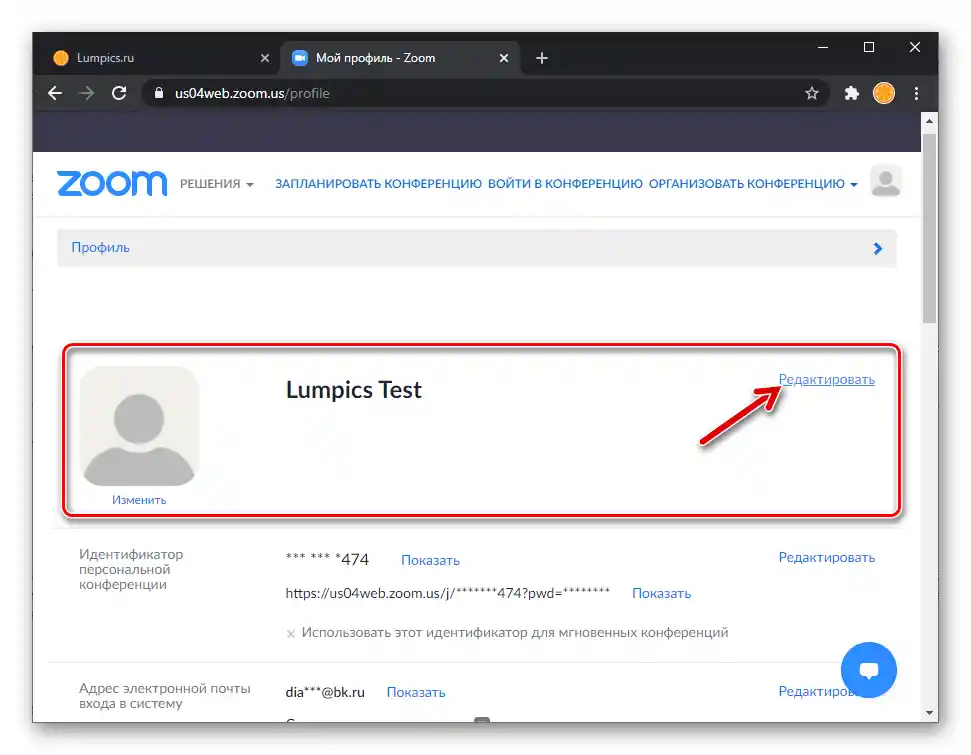Expand ОРГАНИЗОВАТЬ КОНФЕРЕНЦИЮ dropdown
Screen dimensions: 971x755
(753, 184)
